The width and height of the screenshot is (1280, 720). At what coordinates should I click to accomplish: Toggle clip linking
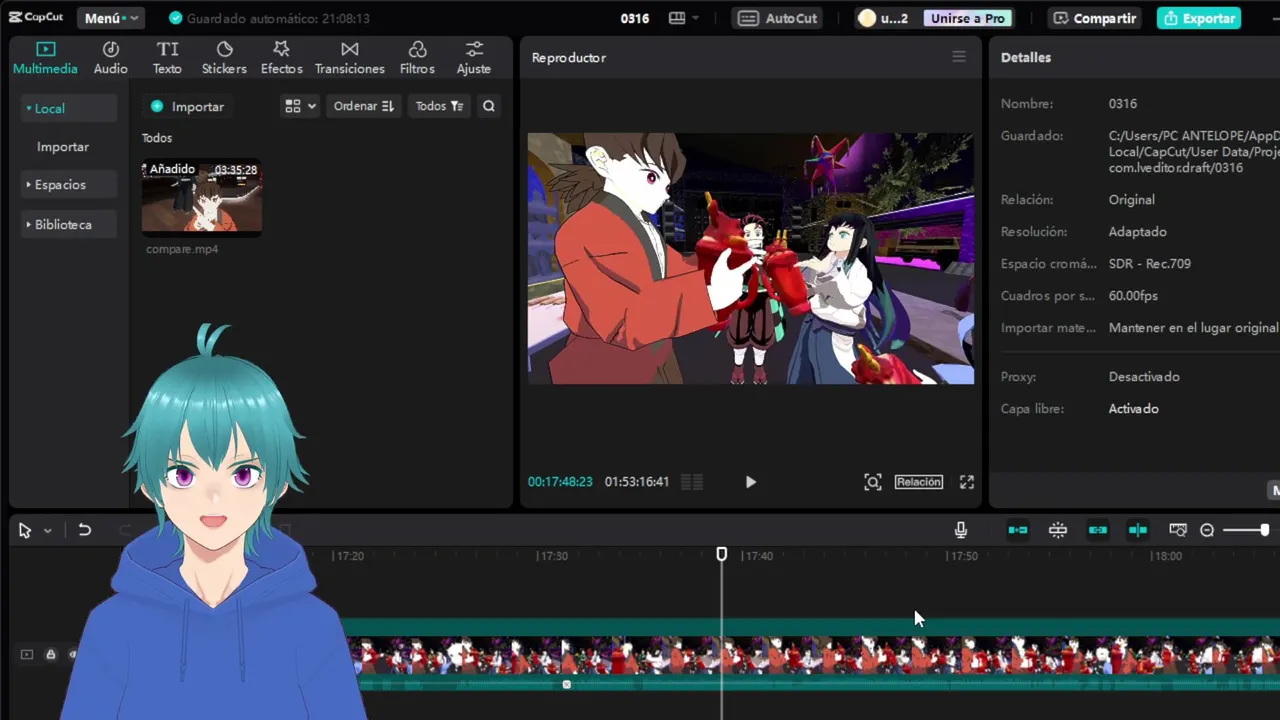pyautogui.click(x=1098, y=530)
